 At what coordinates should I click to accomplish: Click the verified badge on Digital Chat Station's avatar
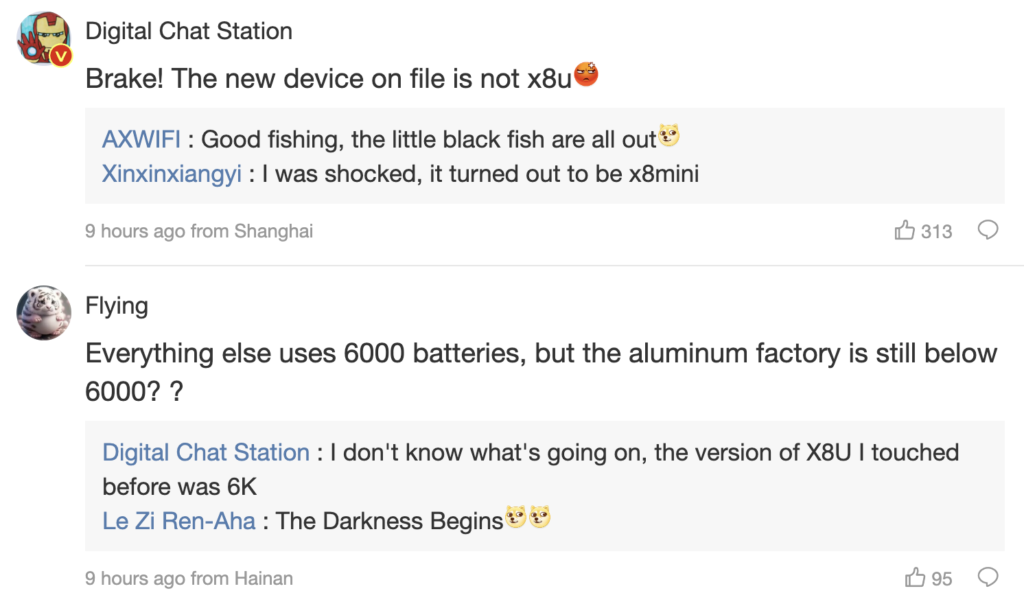pos(61,56)
